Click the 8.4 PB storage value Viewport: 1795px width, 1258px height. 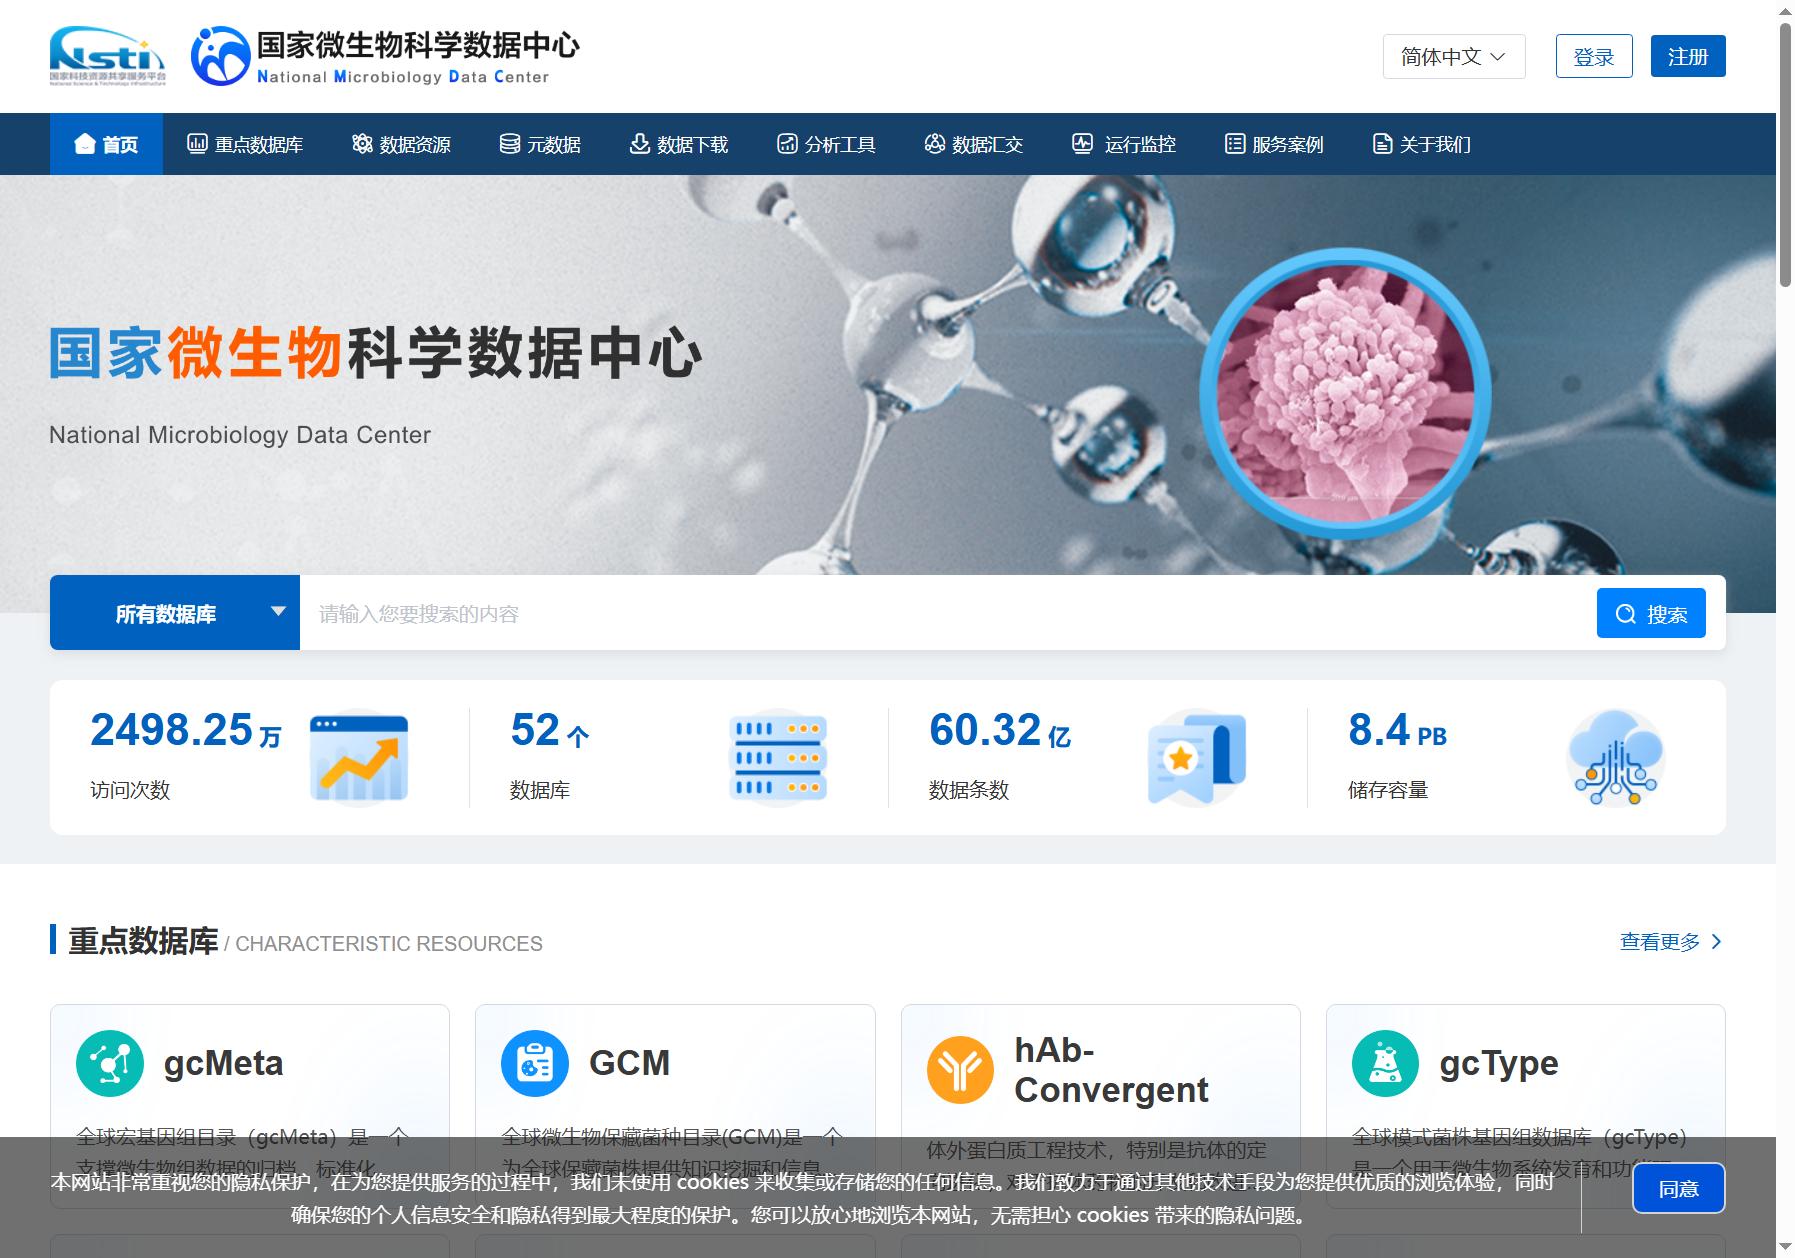pos(1397,730)
